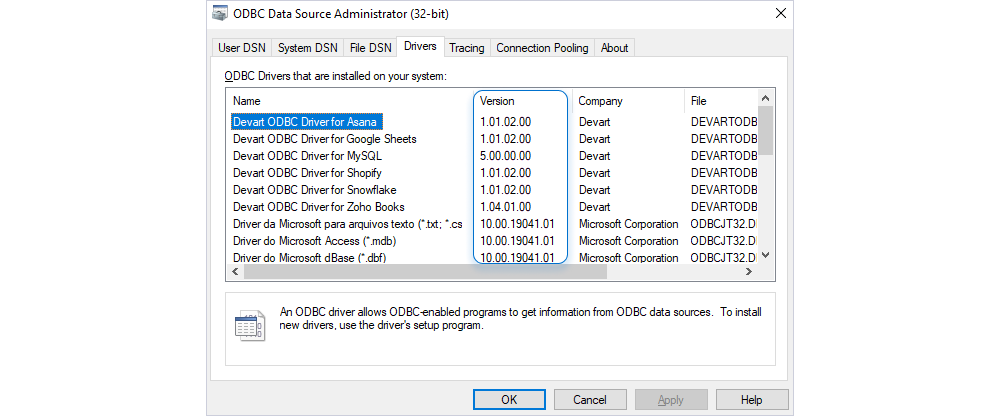Click version 1.01.02.00 in Shopify row
This screenshot has height=416, width=1000.
506,173
